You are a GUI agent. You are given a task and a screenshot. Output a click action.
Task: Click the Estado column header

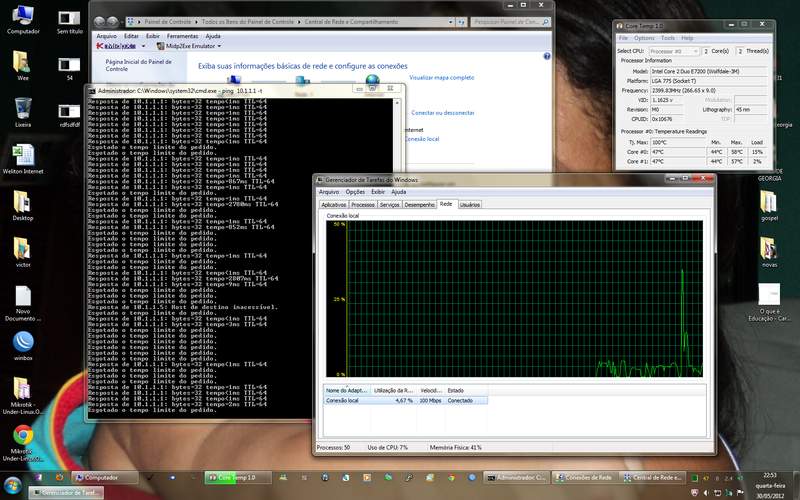[x=466, y=391]
